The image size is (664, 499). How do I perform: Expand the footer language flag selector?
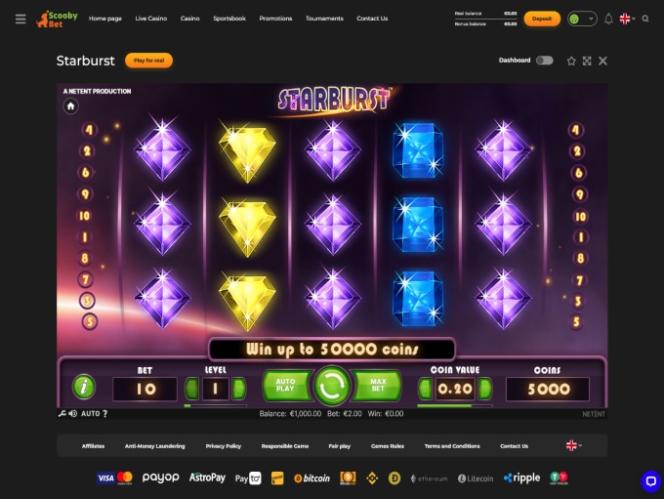574,446
